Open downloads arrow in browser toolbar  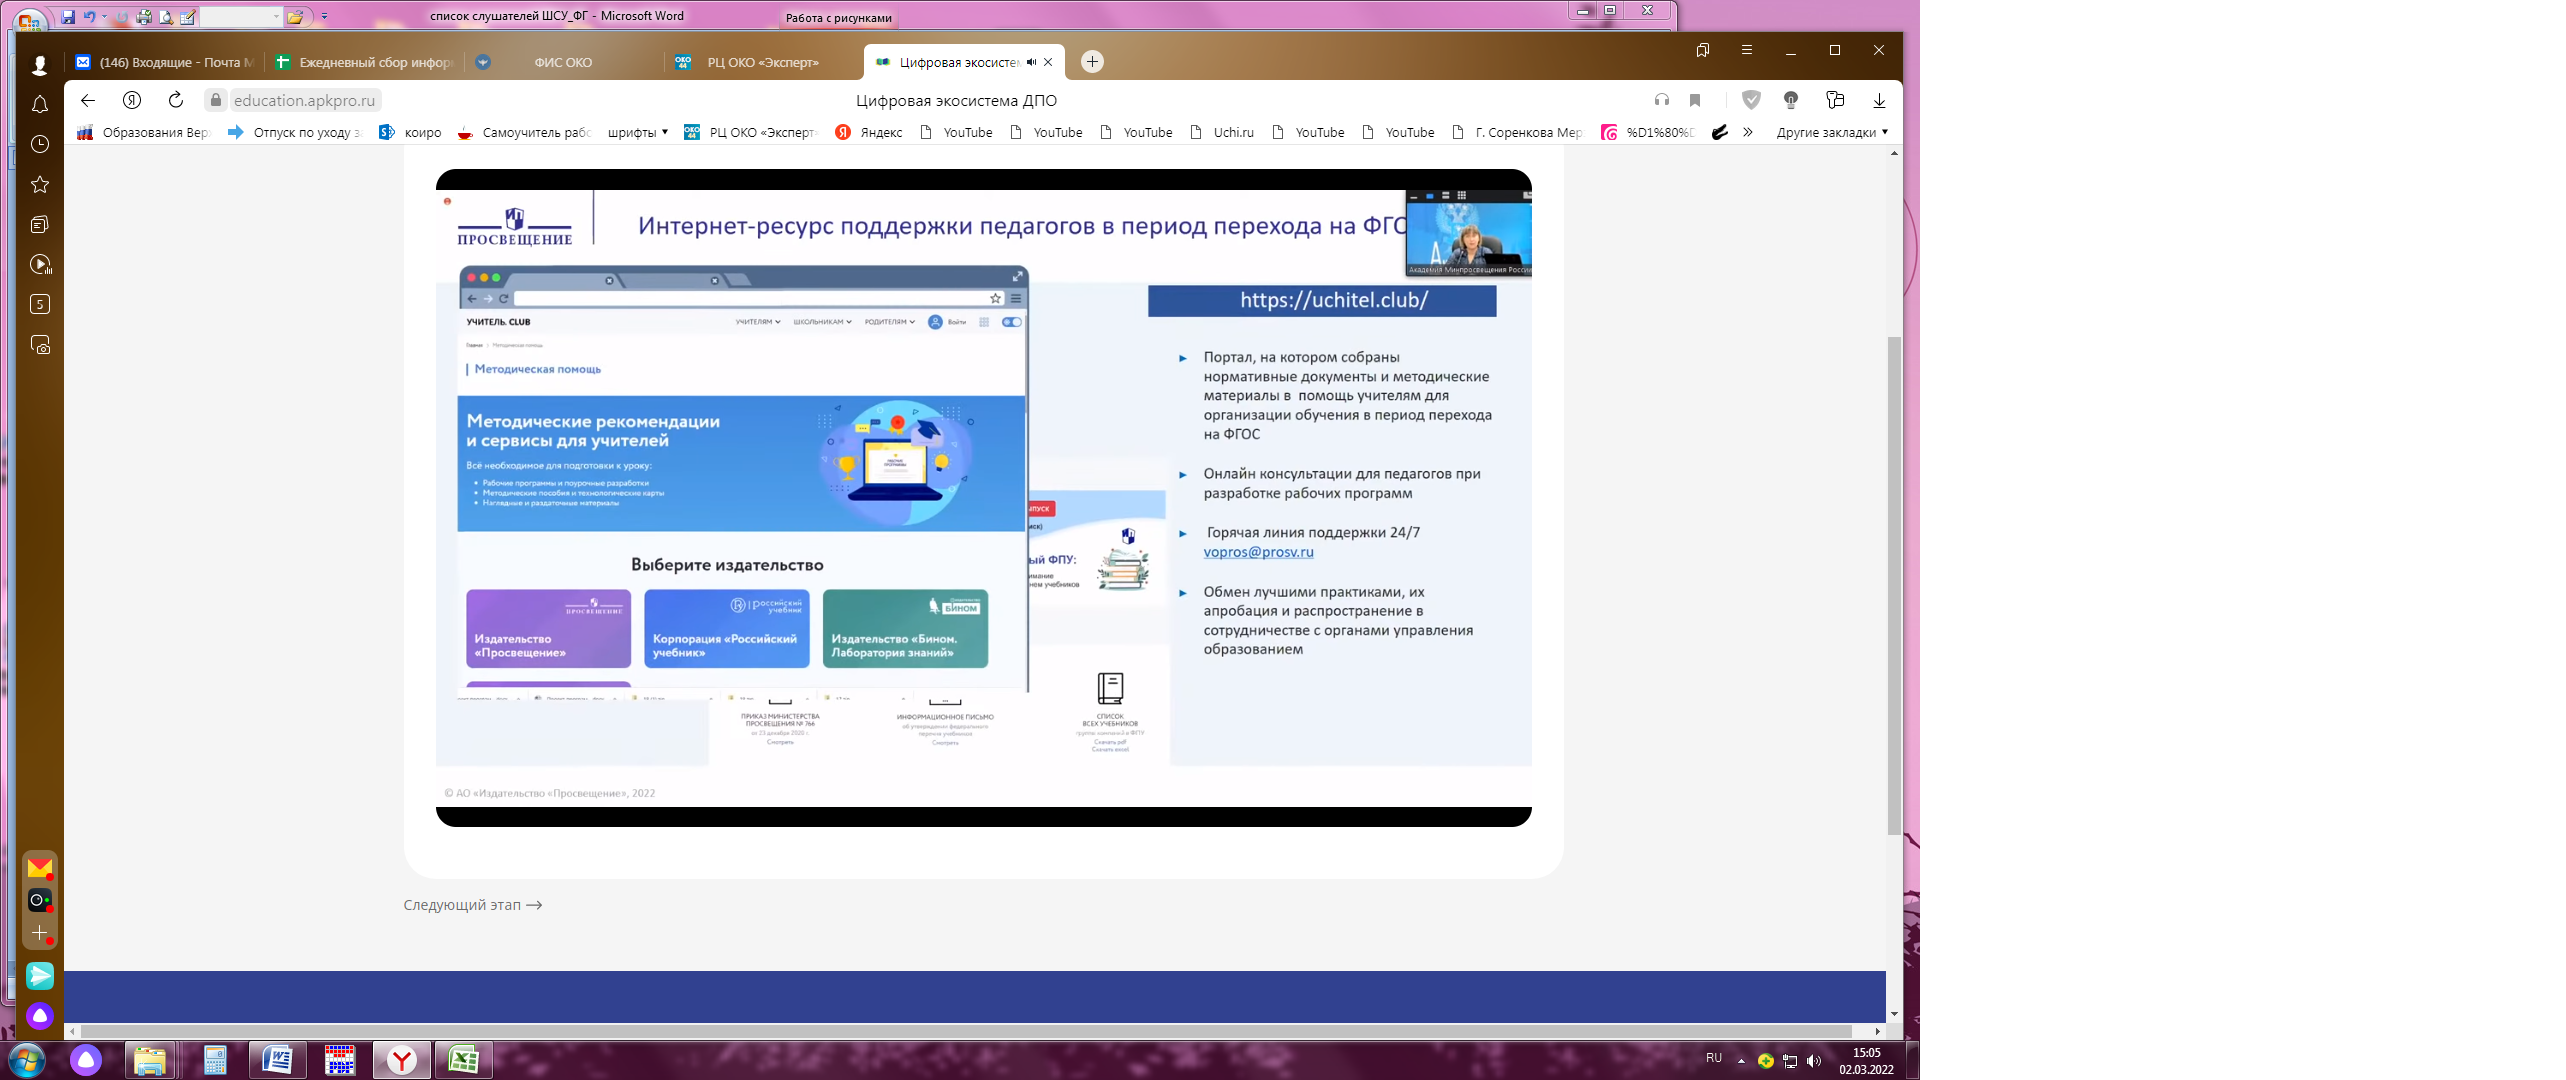tap(1879, 100)
